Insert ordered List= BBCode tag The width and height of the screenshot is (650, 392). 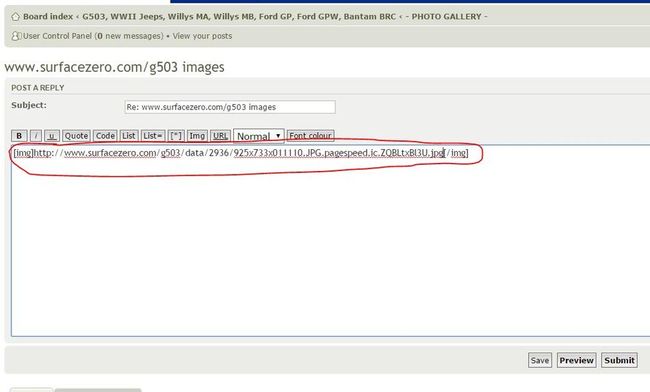[153, 136]
